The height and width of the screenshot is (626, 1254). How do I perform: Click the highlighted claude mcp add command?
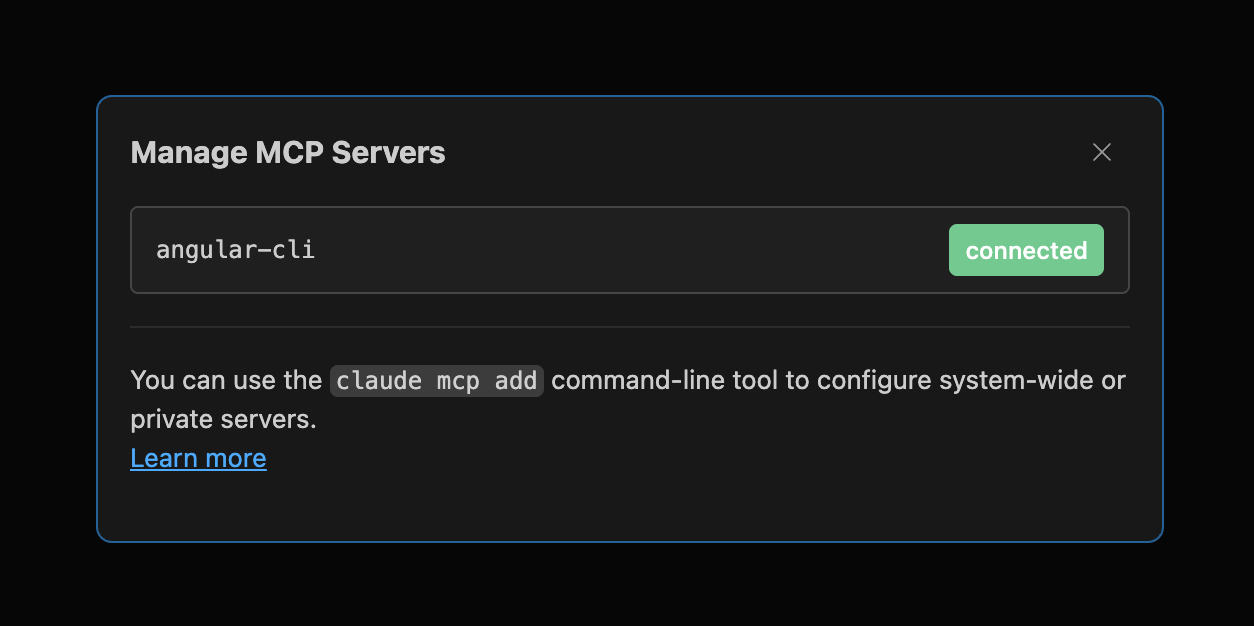click(x=436, y=380)
